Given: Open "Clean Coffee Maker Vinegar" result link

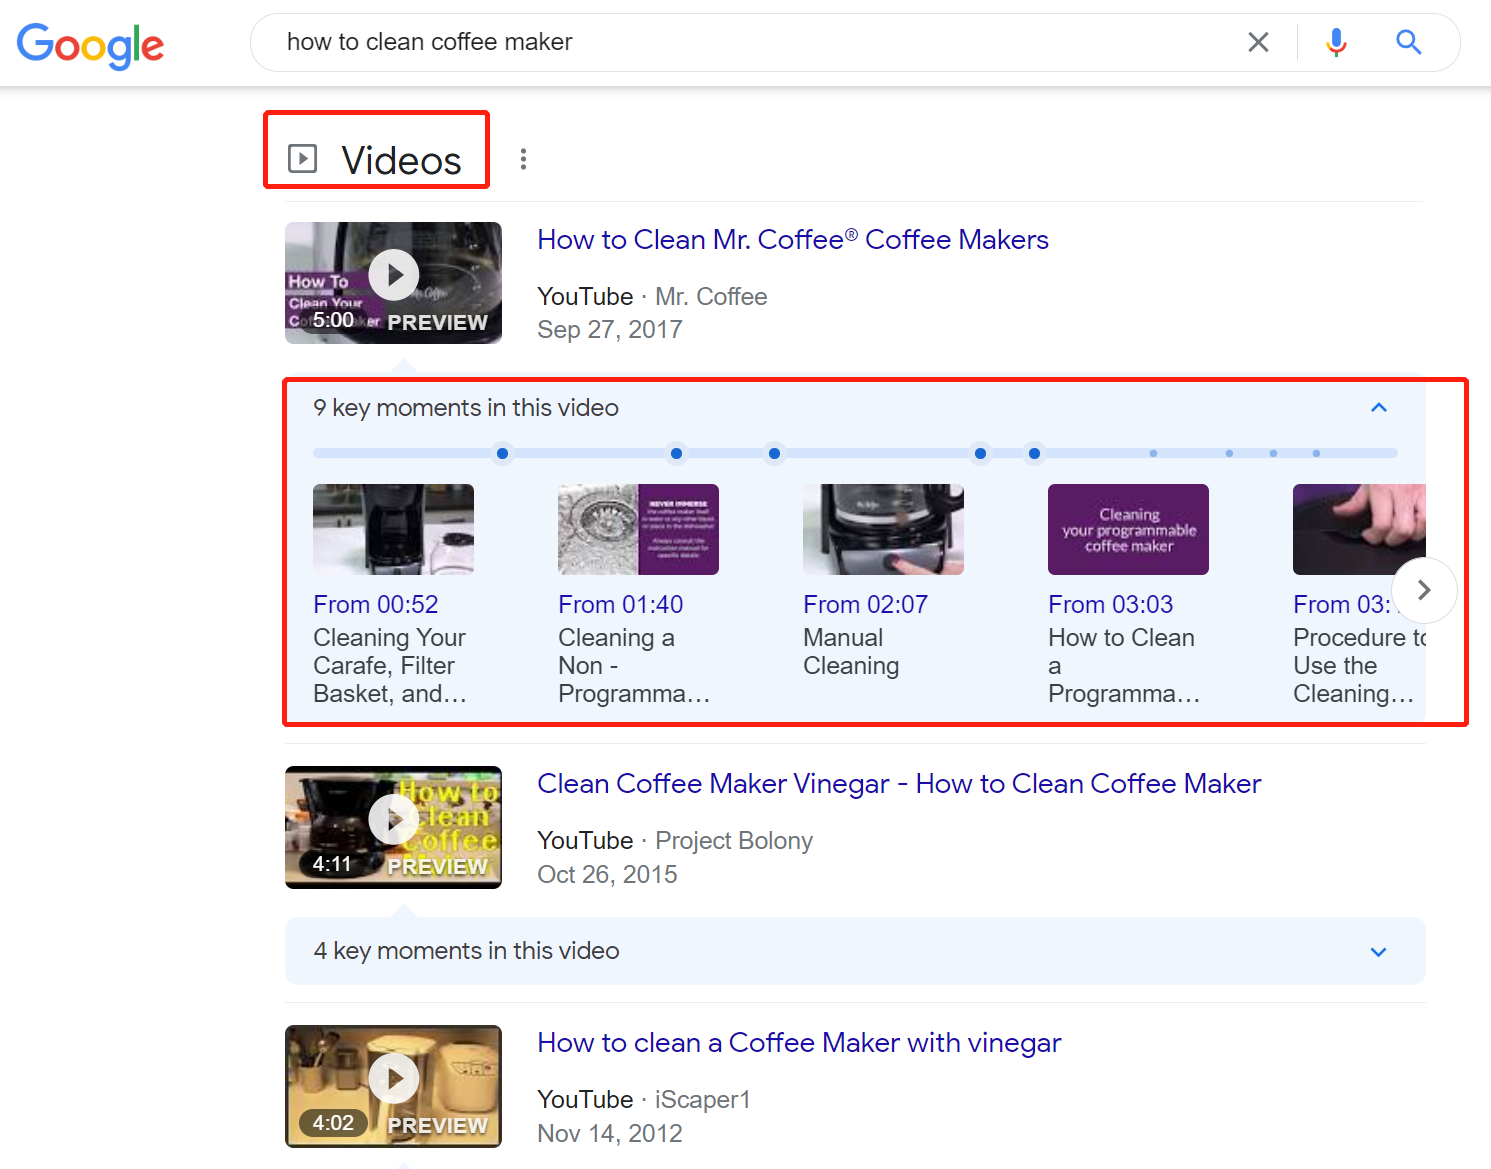Looking at the screenshot, I should 899,784.
